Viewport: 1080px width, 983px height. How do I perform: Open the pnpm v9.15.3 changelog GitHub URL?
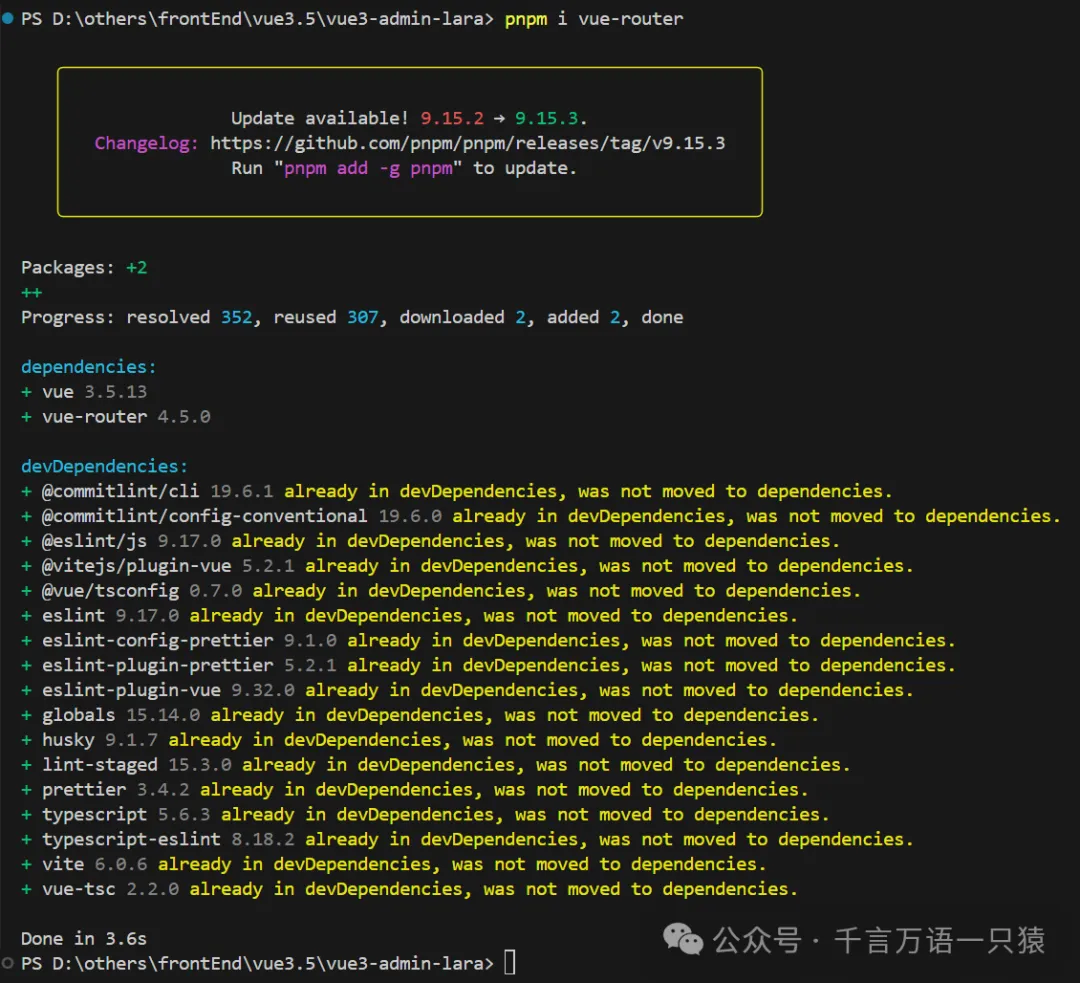coord(467,143)
